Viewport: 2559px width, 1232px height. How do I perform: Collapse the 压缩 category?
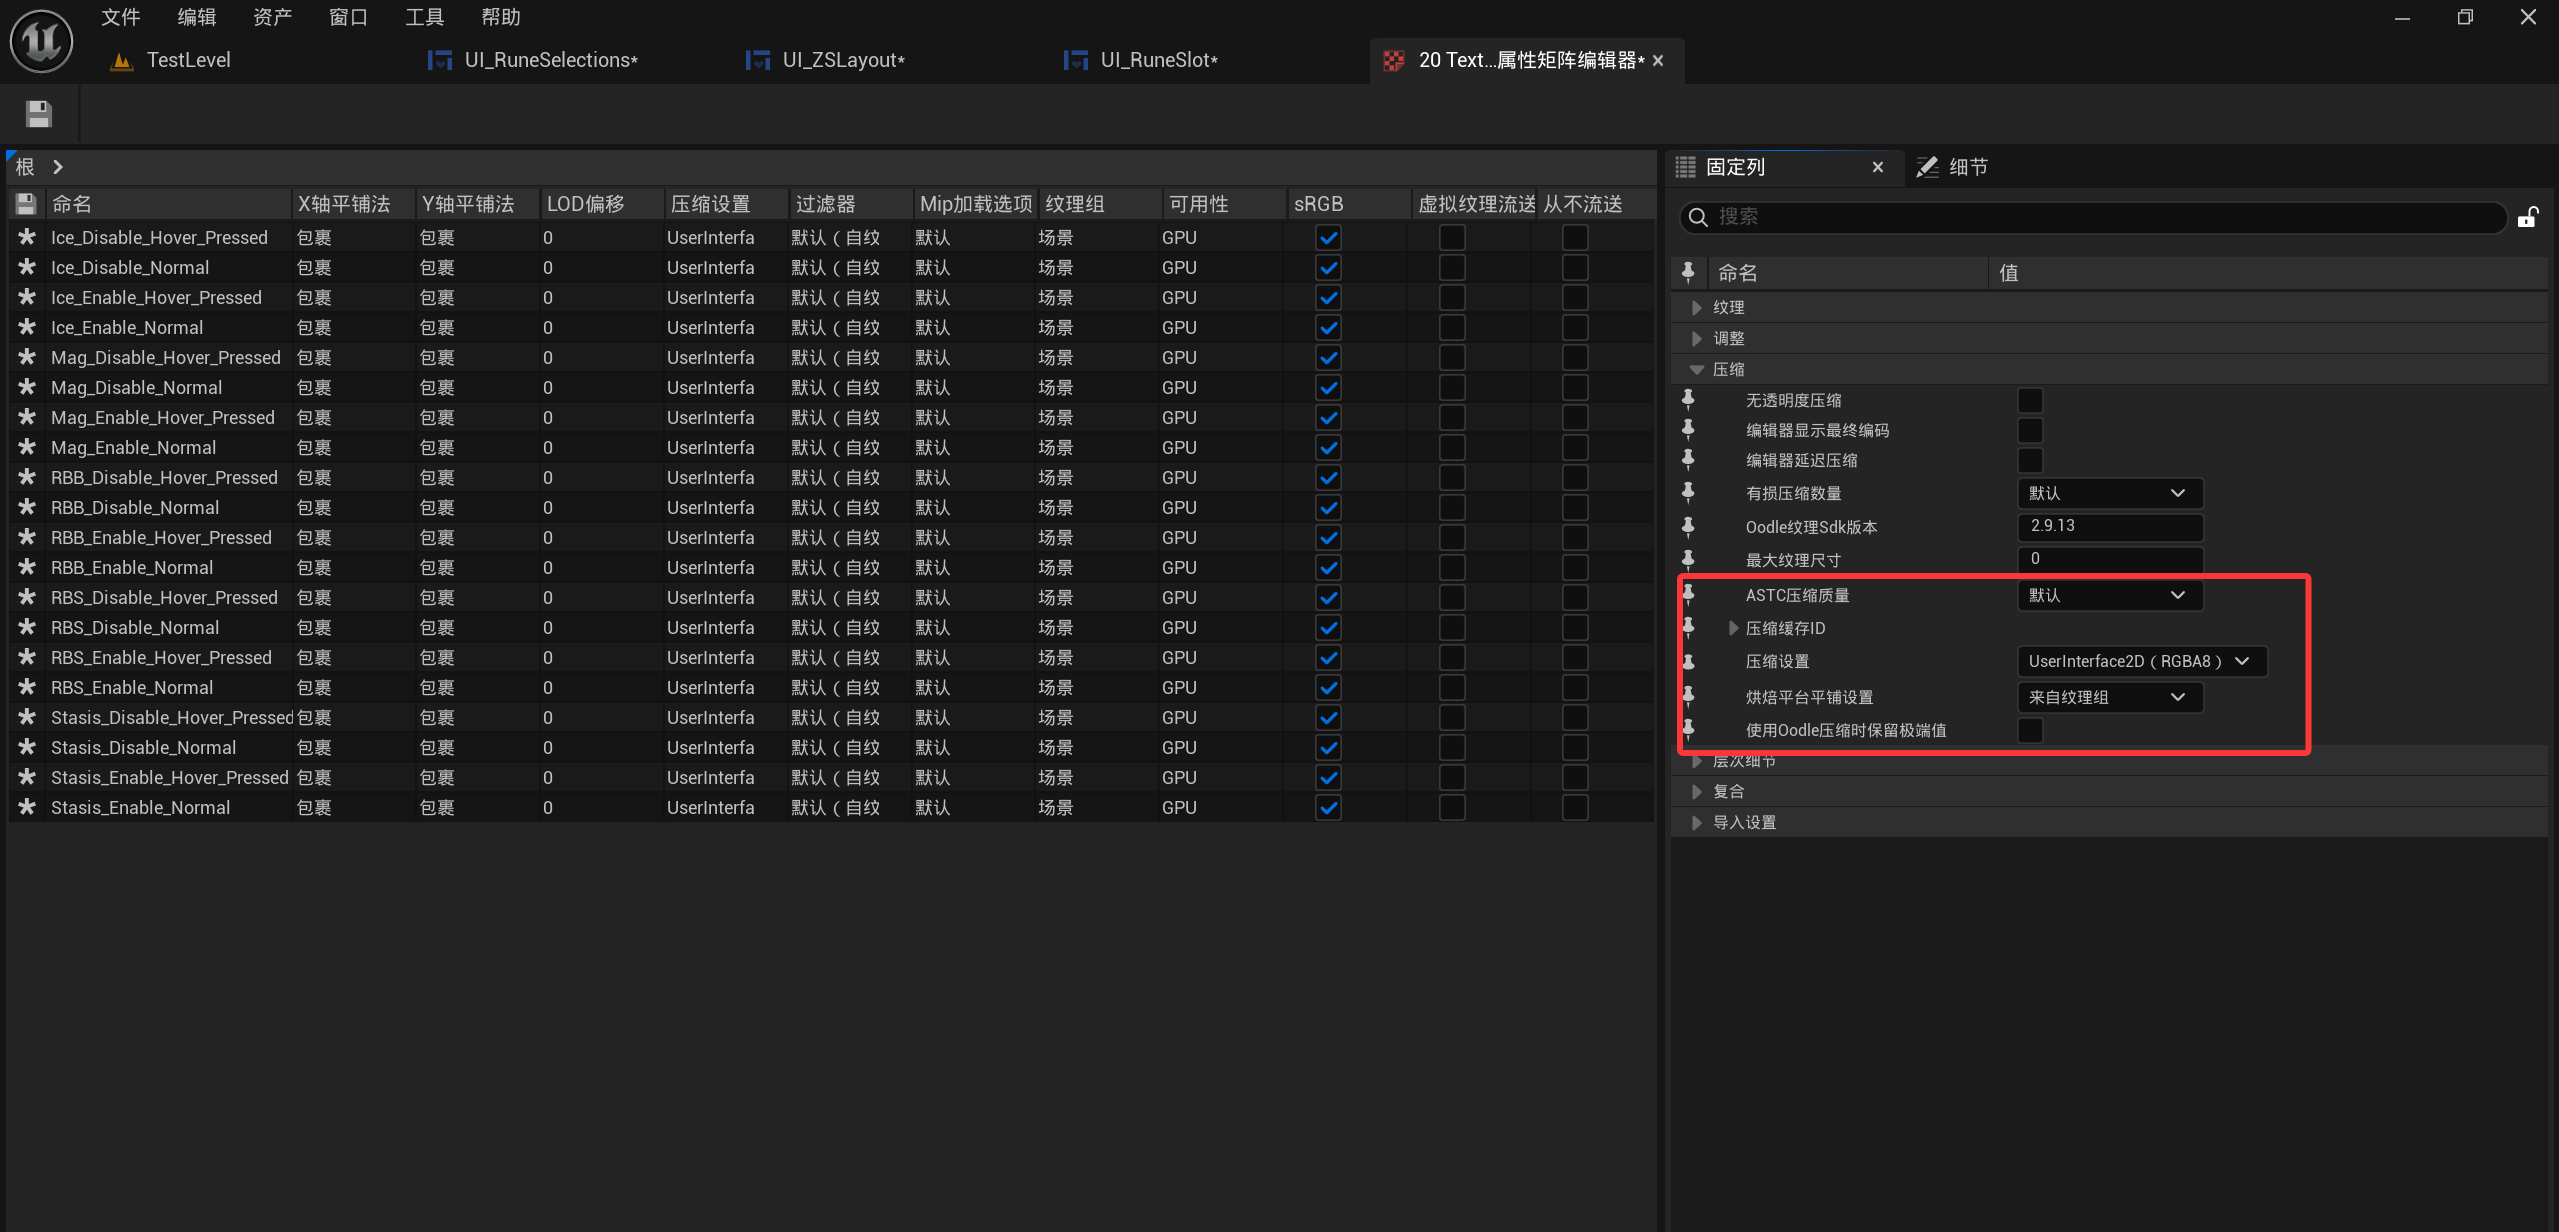(1697, 369)
